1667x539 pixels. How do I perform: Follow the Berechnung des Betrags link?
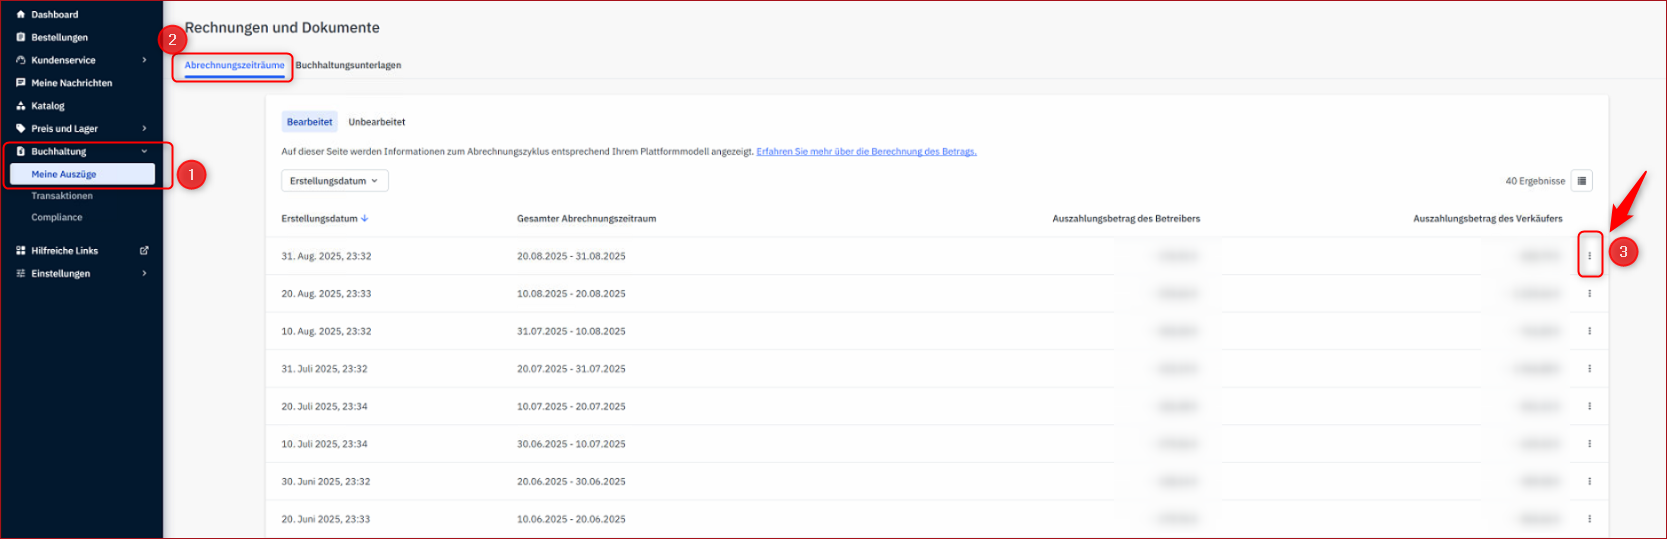click(866, 152)
